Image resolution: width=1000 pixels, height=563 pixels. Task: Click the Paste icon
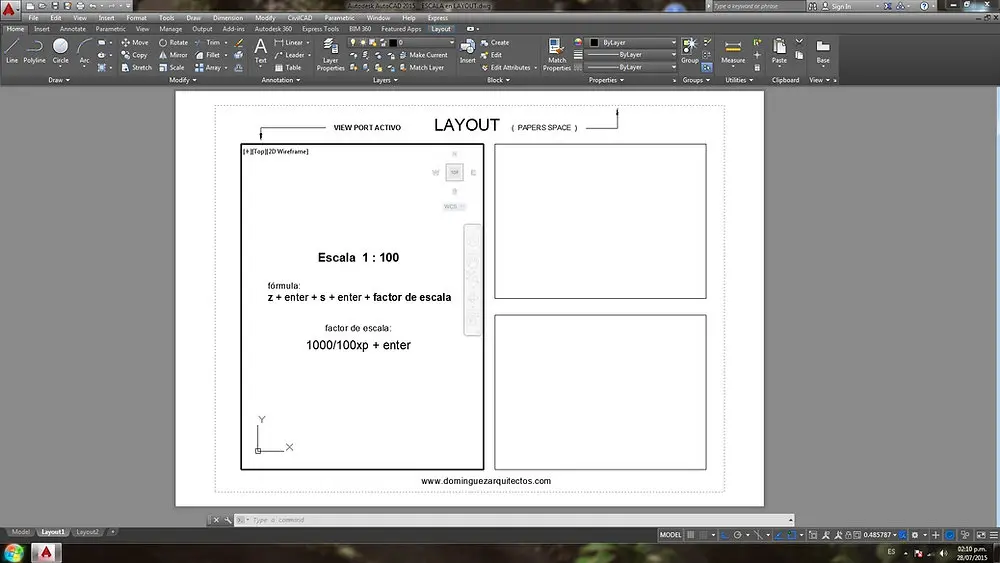click(779, 50)
